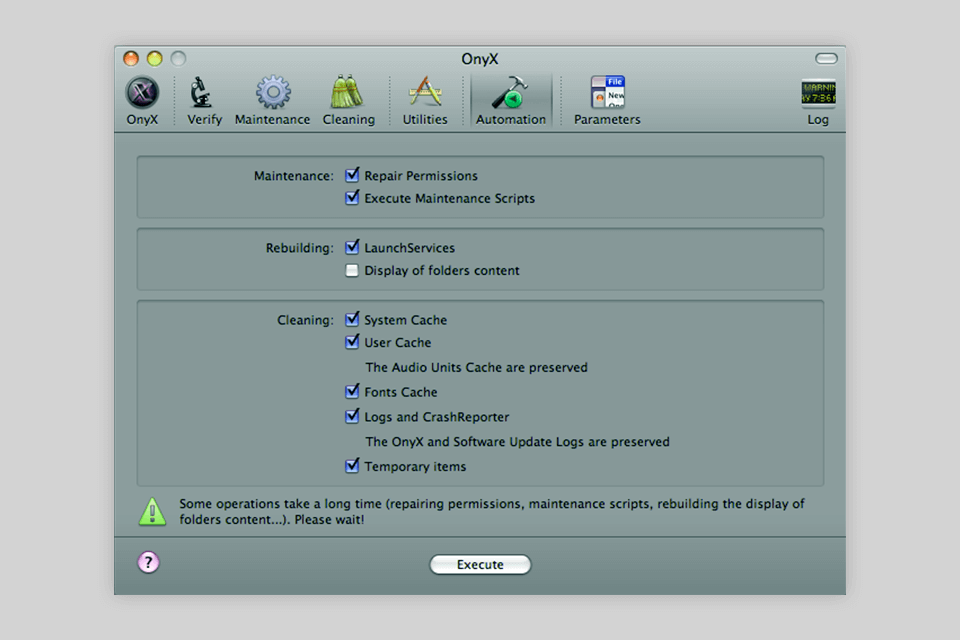The height and width of the screenshot is (640, 960).
Task: Open the Utilities toolbar icon
Action: point(425,92)
